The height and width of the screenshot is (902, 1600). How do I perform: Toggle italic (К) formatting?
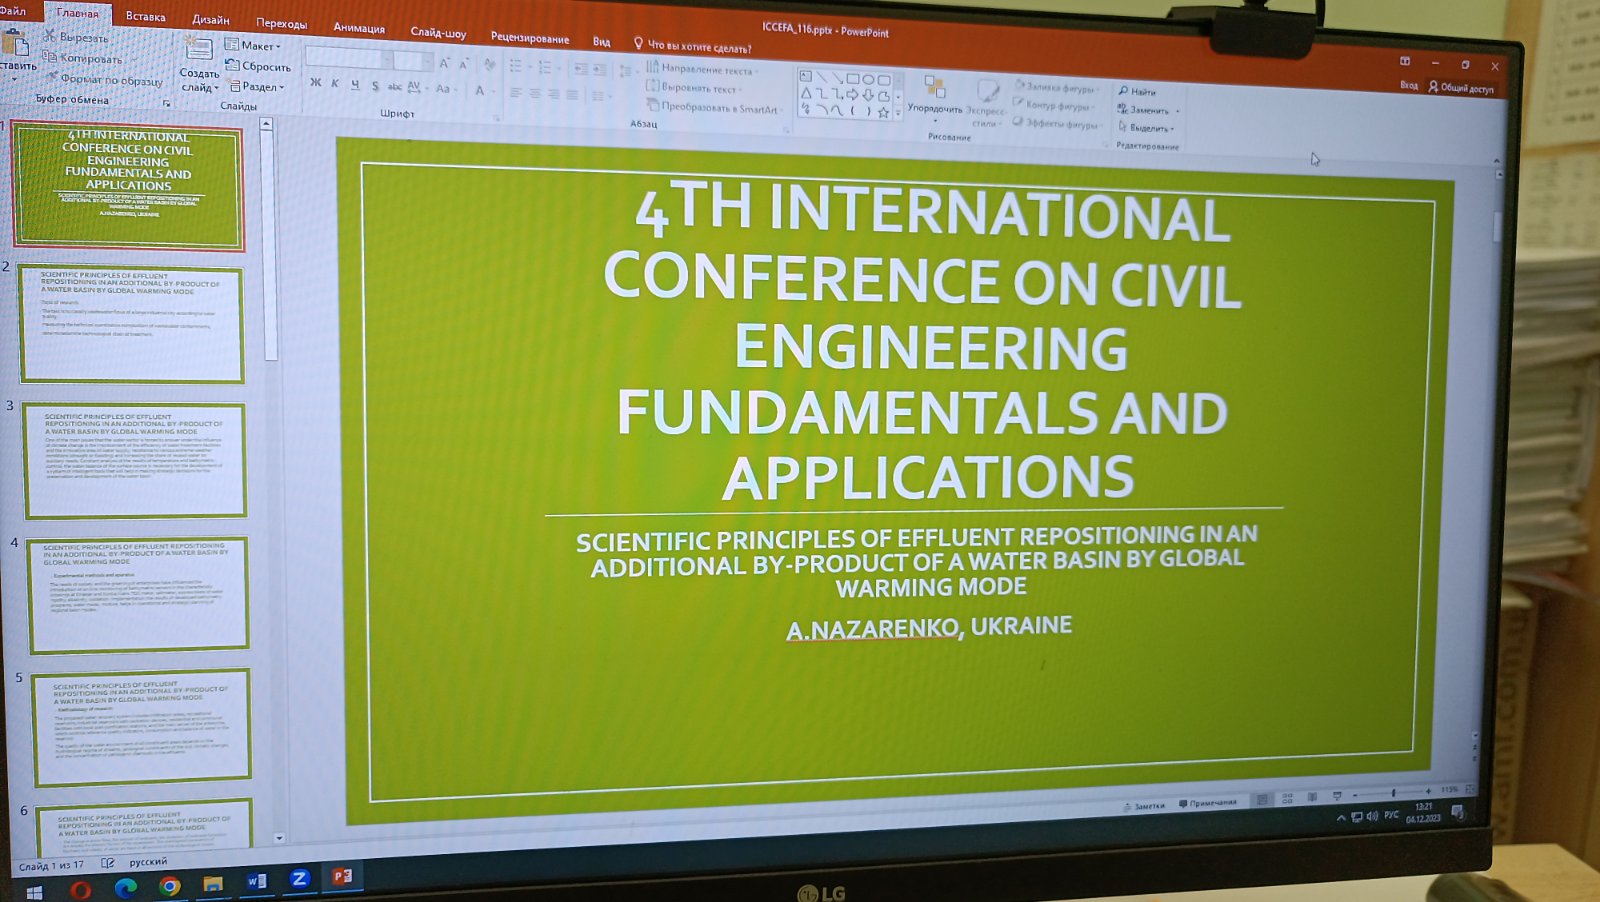pyautogui.click(x=335, y=84)
